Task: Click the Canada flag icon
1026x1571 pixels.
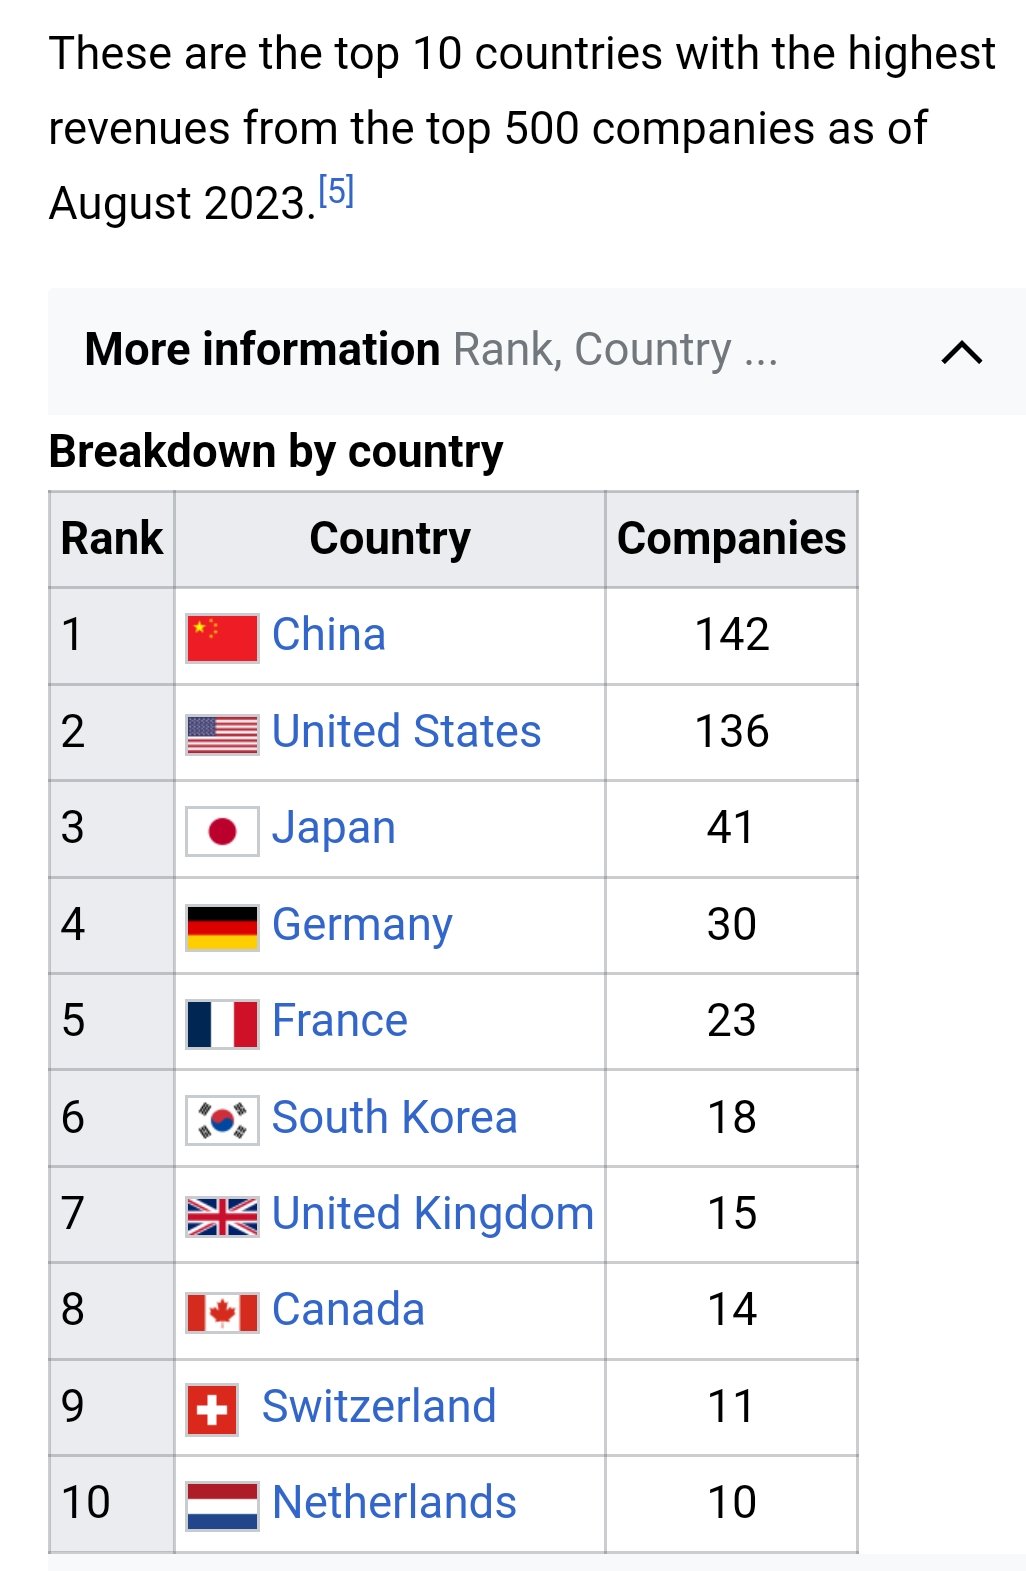Action: click(x=222, y=1313)
